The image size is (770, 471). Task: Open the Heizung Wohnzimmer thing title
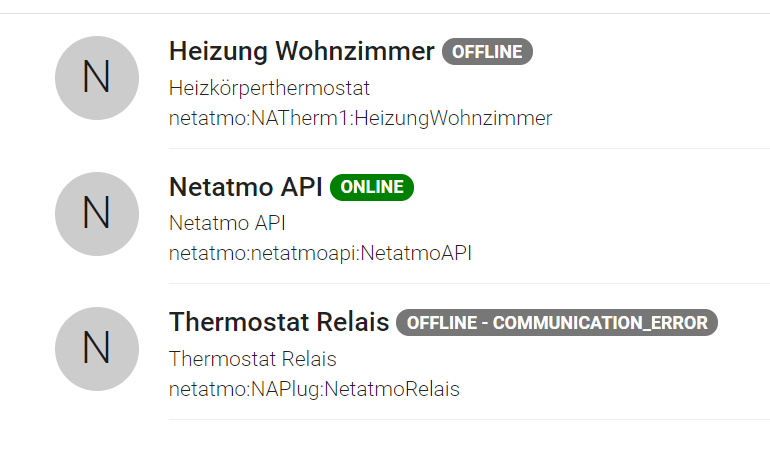pos(302,51)
